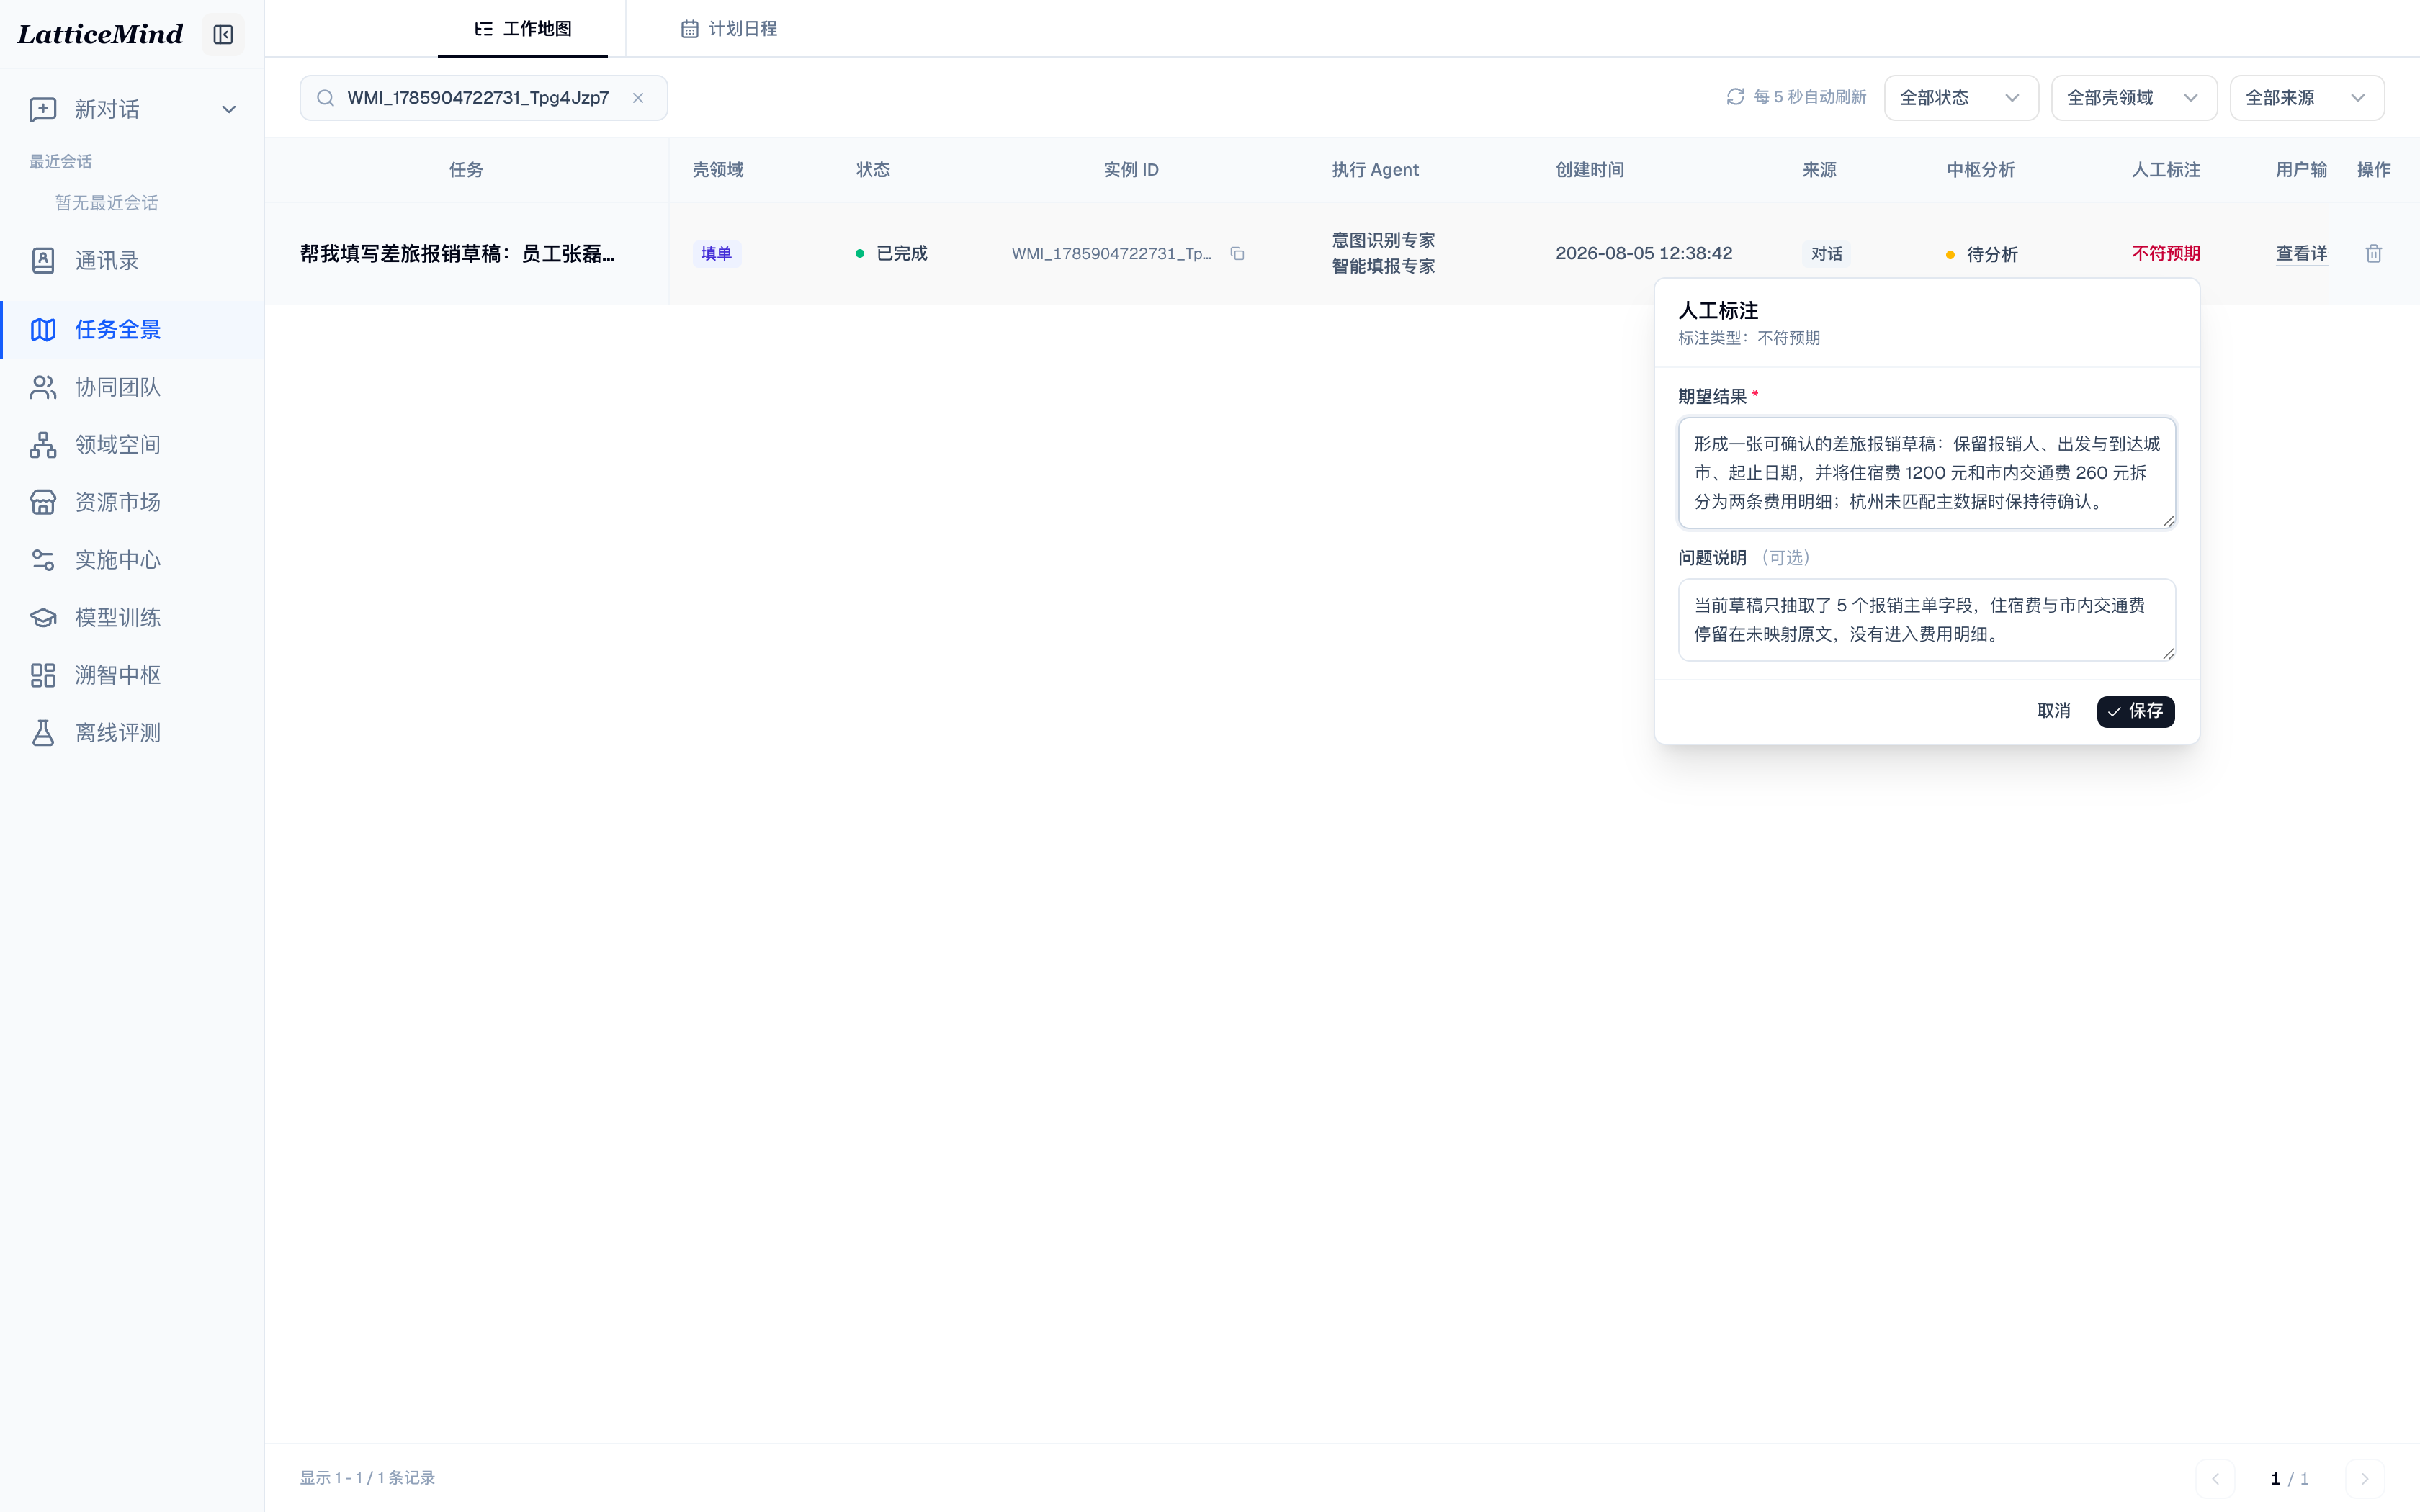Viewport: 2420px width, 1512px height.
Task: Click the LatticeMind logo
Action: pos(100,35)
